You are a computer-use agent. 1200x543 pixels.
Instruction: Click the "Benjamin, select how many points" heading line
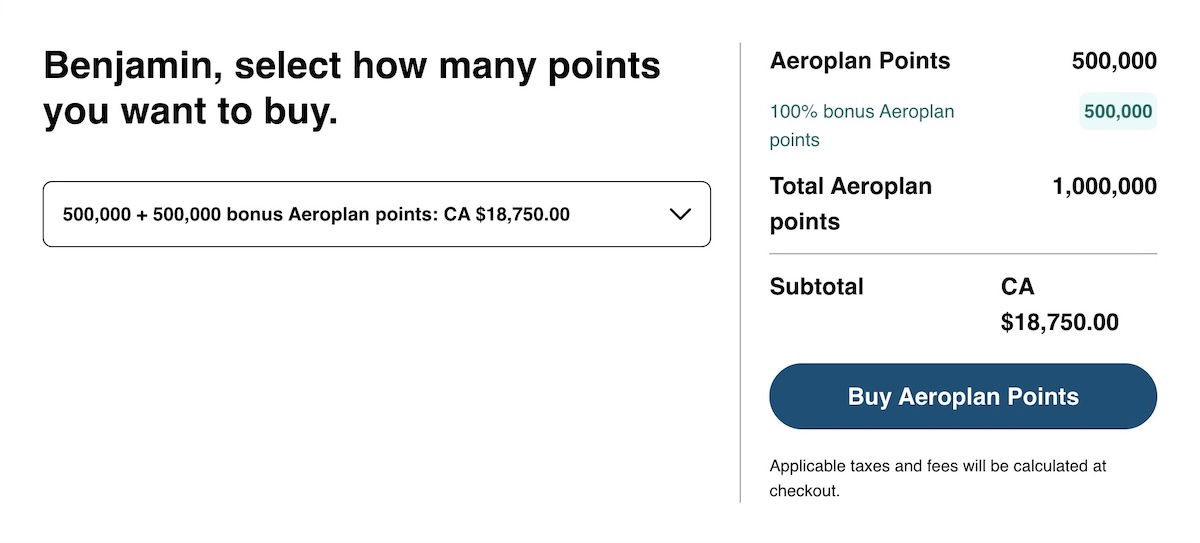[x=351, y=66]
